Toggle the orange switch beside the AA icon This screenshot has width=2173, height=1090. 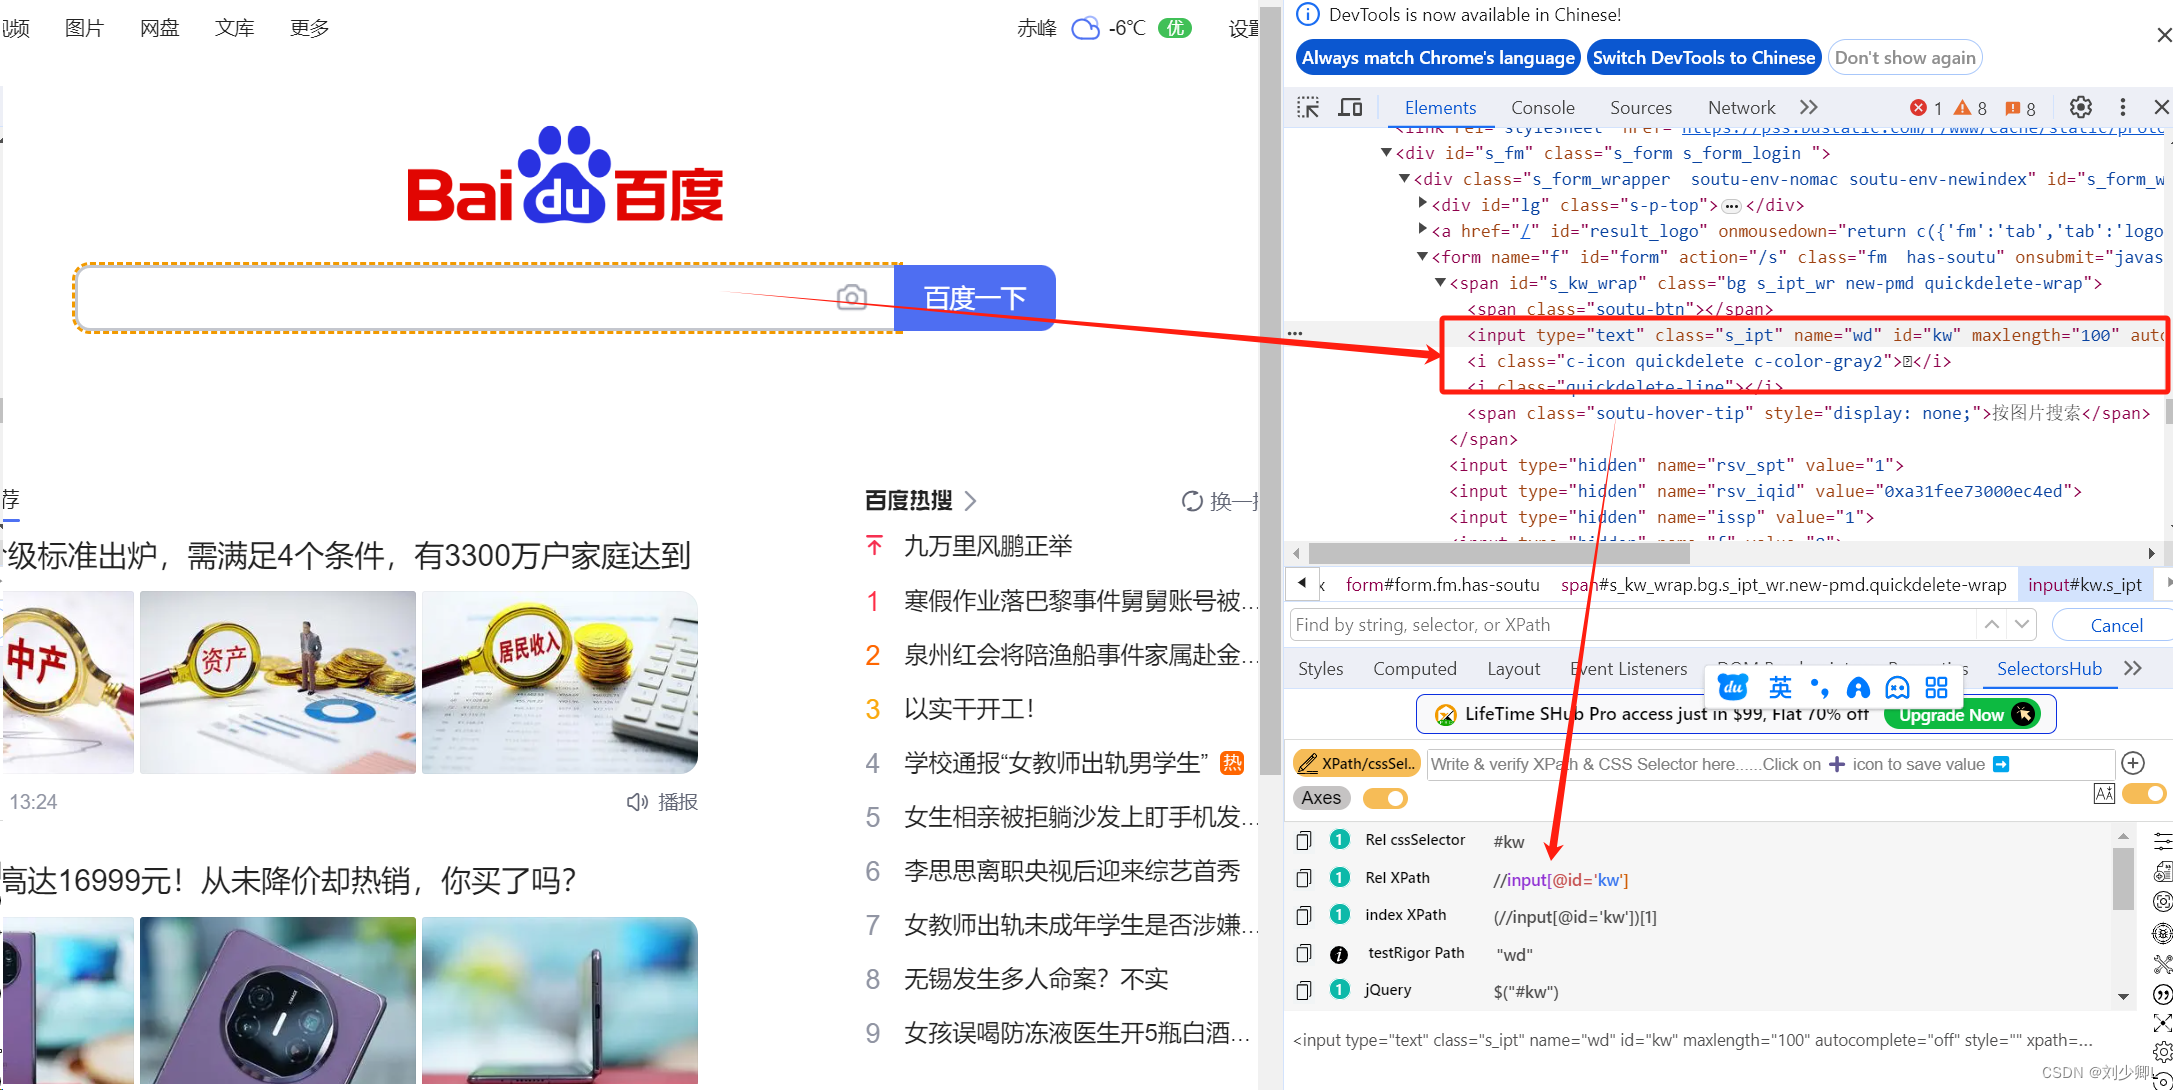click(x=2143, y=793)
